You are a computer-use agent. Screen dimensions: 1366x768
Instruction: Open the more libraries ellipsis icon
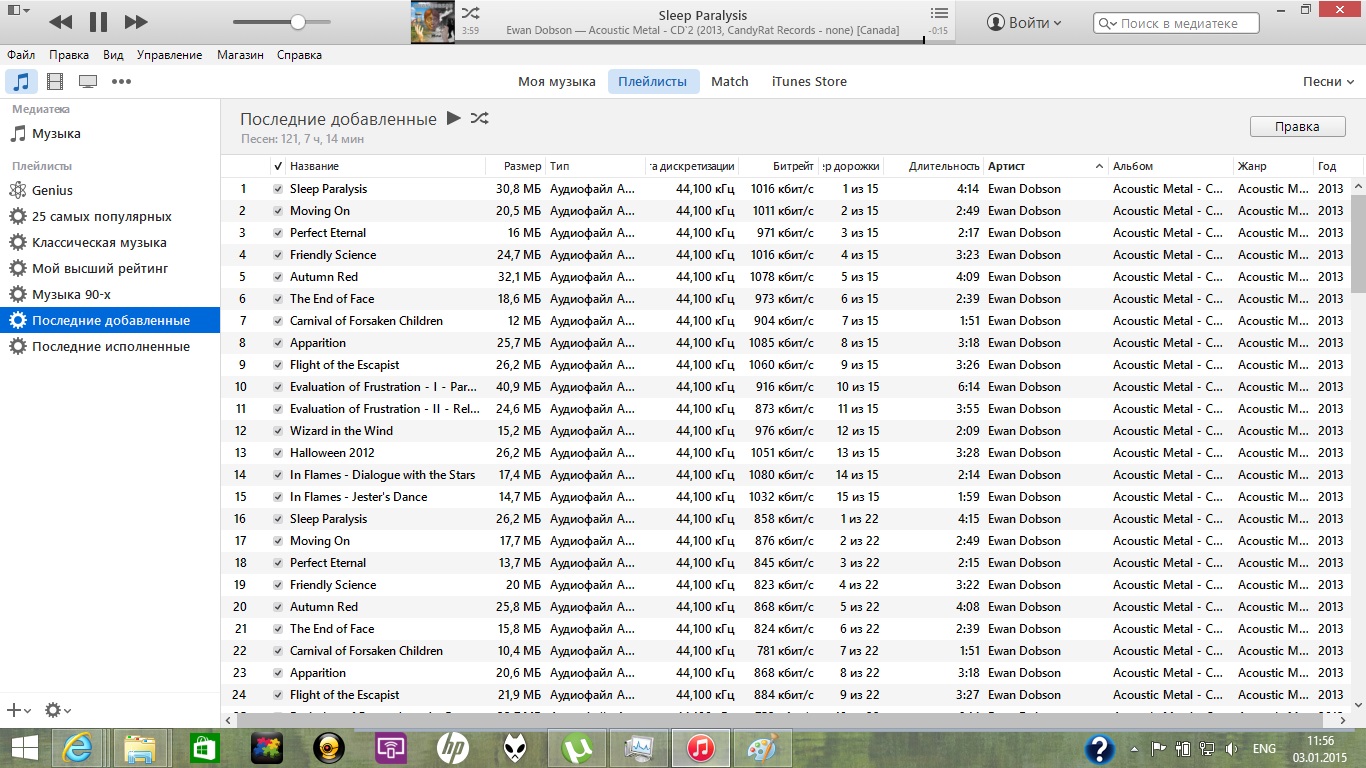121,82
